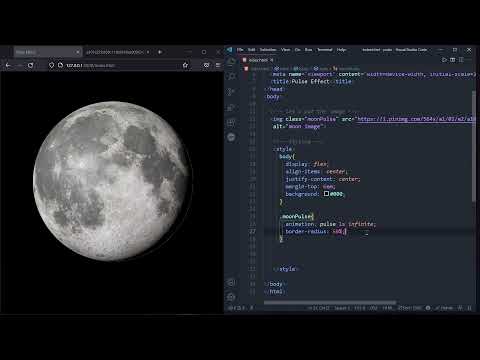Viewport: 480px width, 360px height.
Task: Click the editor vertical scrollbar
Action: [x=474, y=146]
